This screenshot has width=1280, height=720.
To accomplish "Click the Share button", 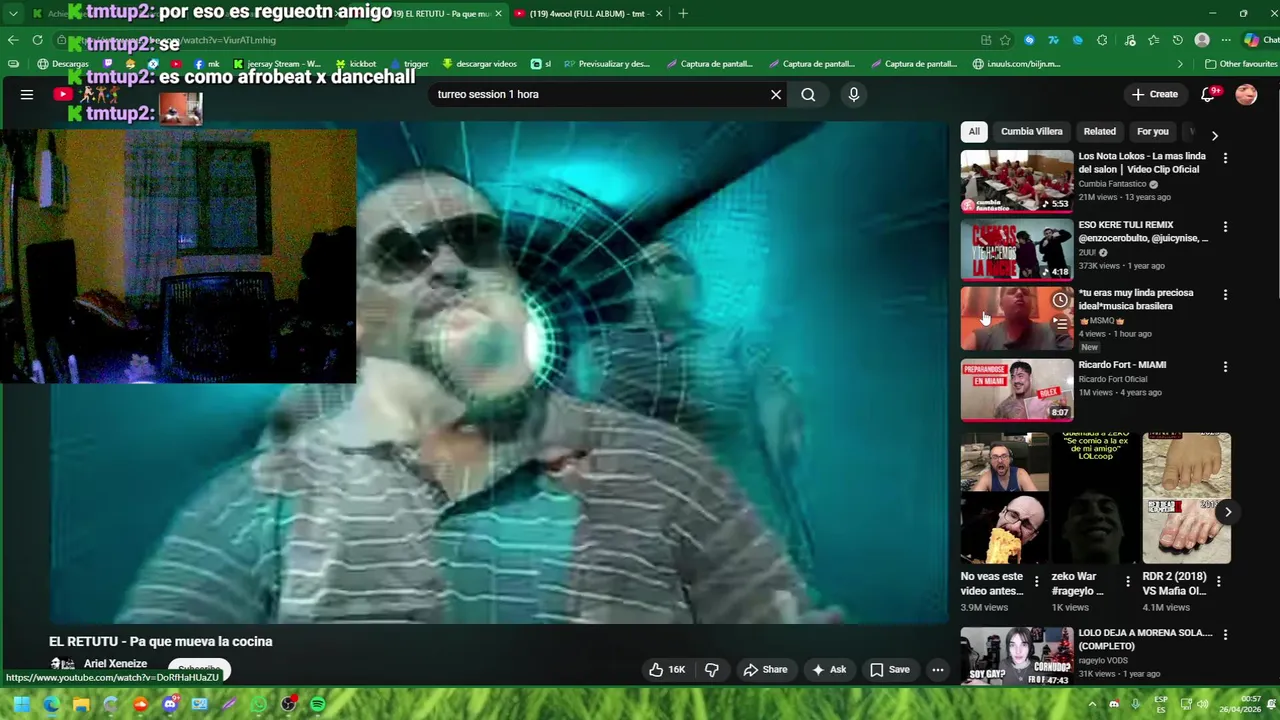I will click(765, 670).
